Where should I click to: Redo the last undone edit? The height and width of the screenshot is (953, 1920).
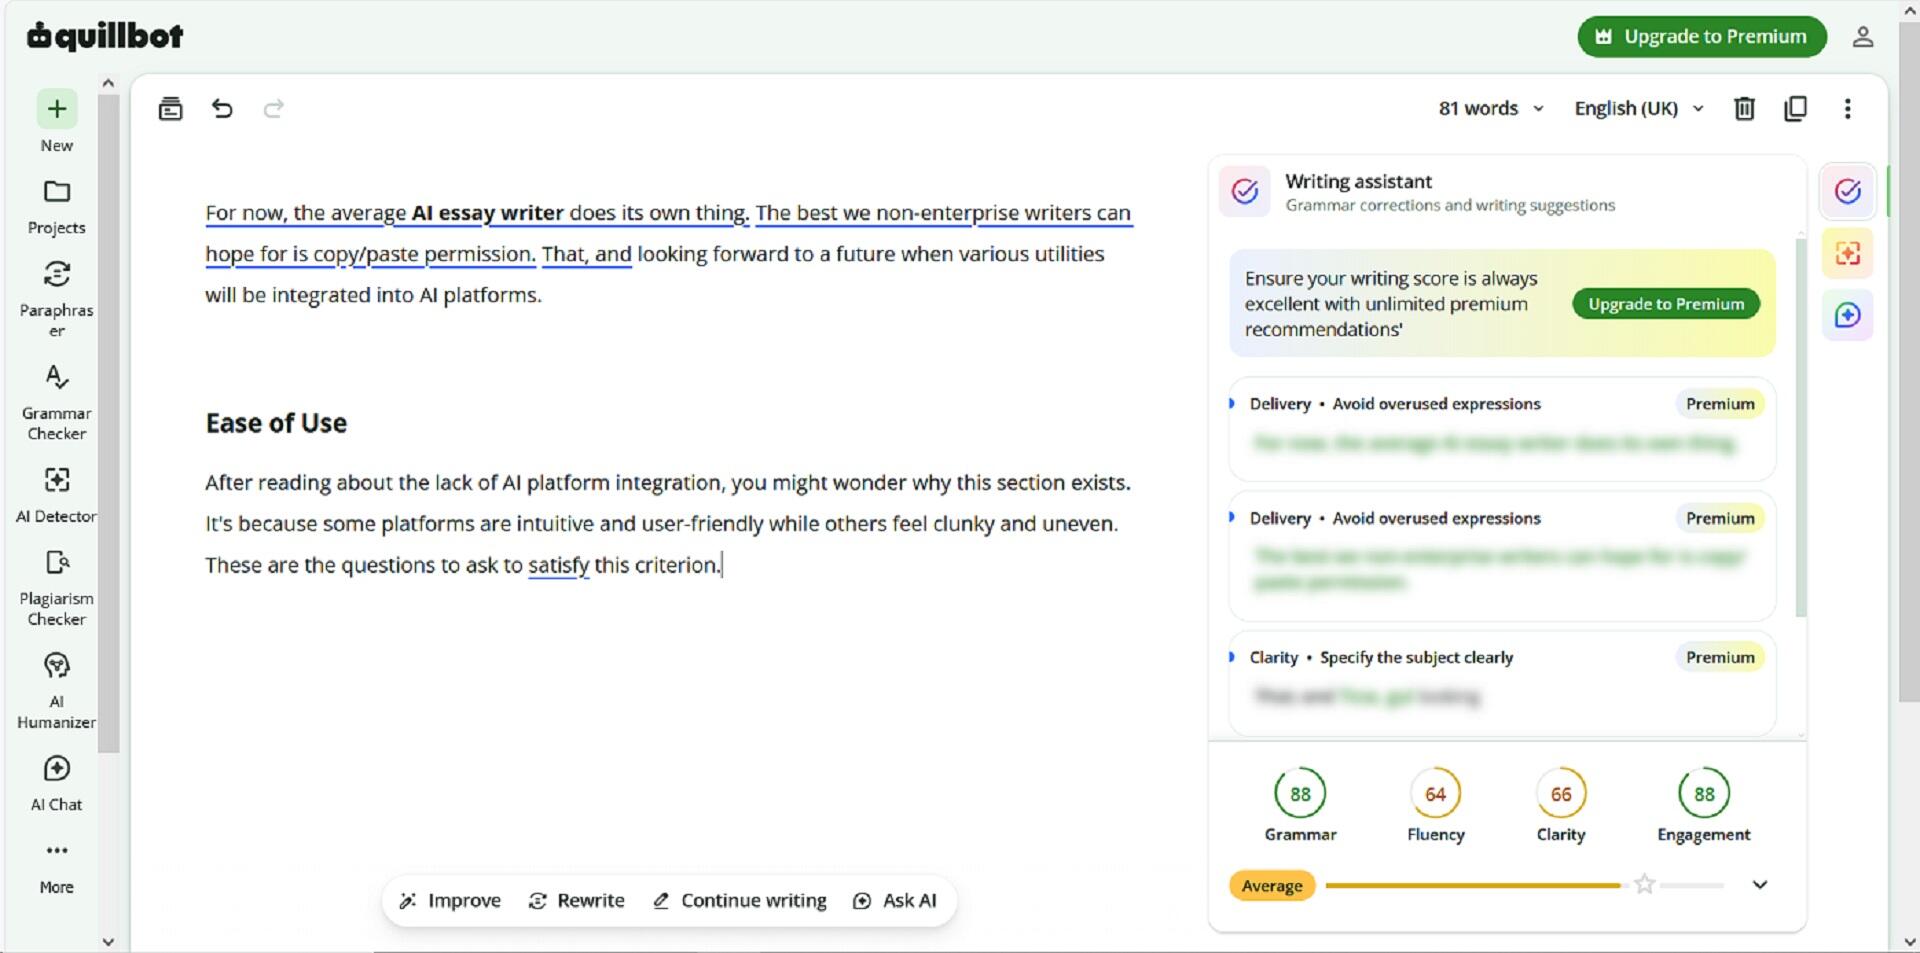[273, 108]
